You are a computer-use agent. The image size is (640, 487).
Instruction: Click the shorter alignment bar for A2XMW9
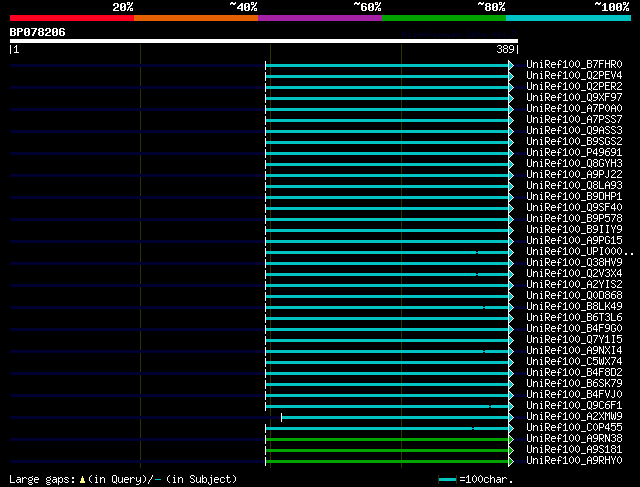[395, 418]
